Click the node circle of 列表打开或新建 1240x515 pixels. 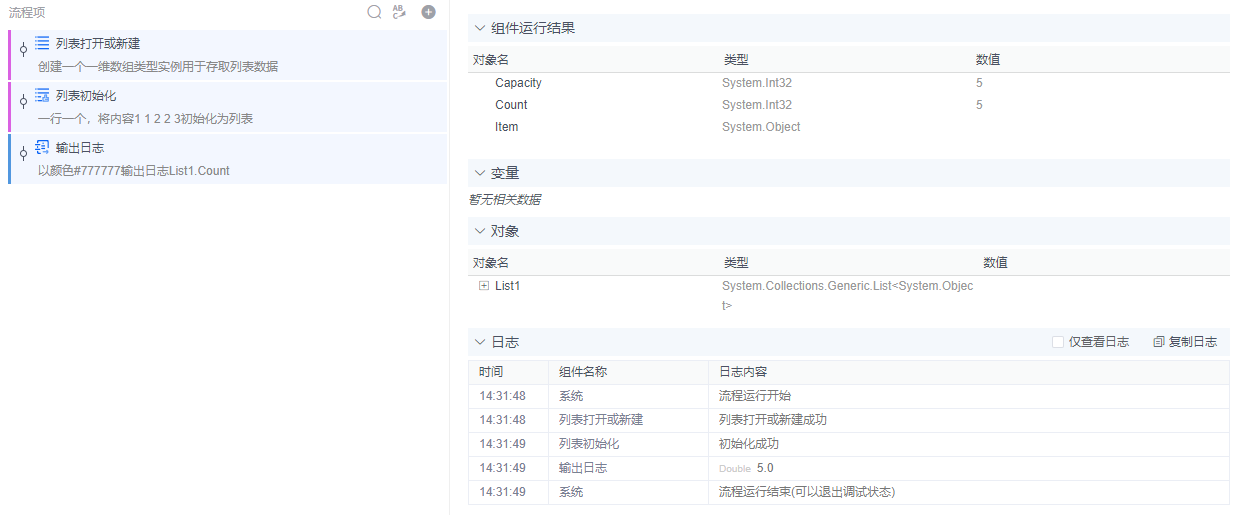click(23, 49)
